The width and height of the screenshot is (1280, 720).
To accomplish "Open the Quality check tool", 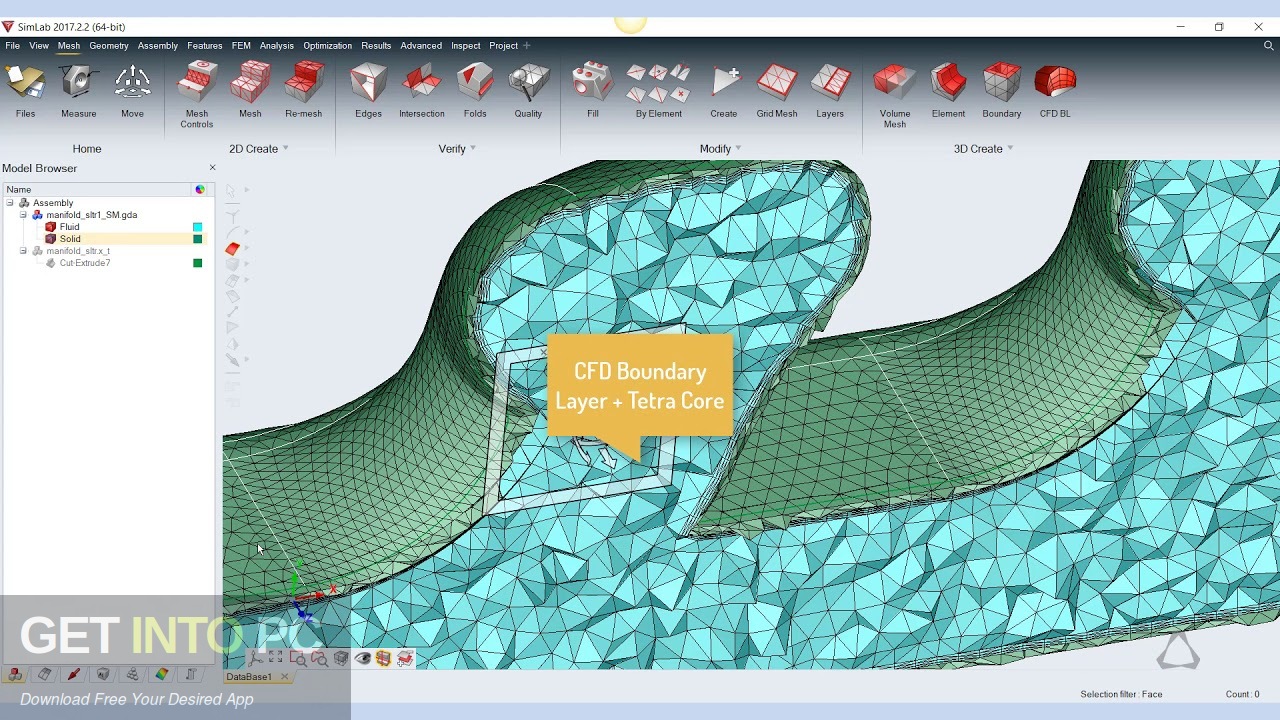I will pyautogui.click(x=528, y=90).
